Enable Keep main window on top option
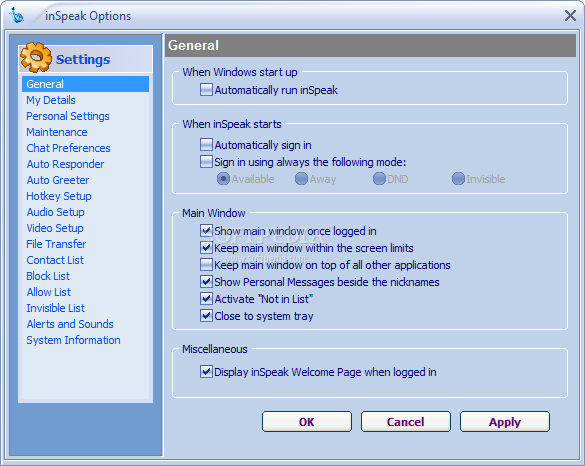This screenshot has width=585, height=466. tap(206, 265)
